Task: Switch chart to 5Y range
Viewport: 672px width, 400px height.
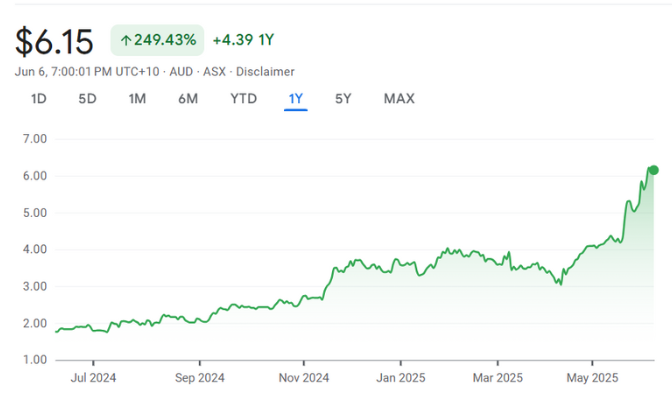Action: (343, 99)
